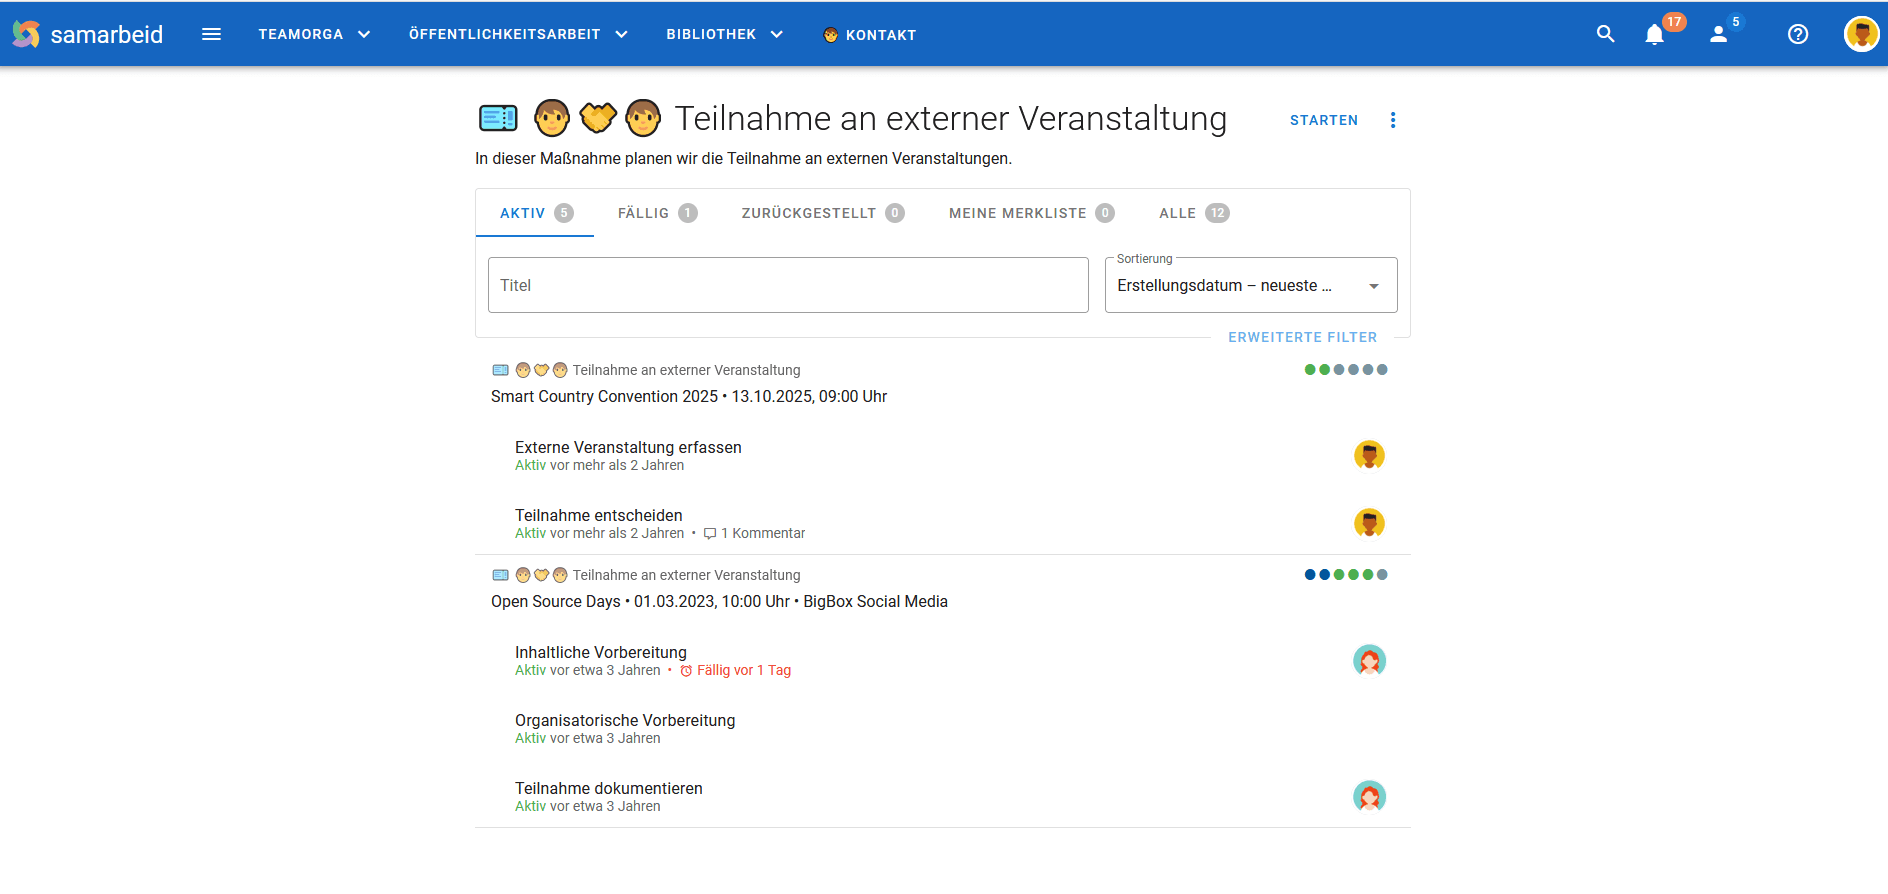Open the Sortierung dropdown

click(x=1250, y=286)
